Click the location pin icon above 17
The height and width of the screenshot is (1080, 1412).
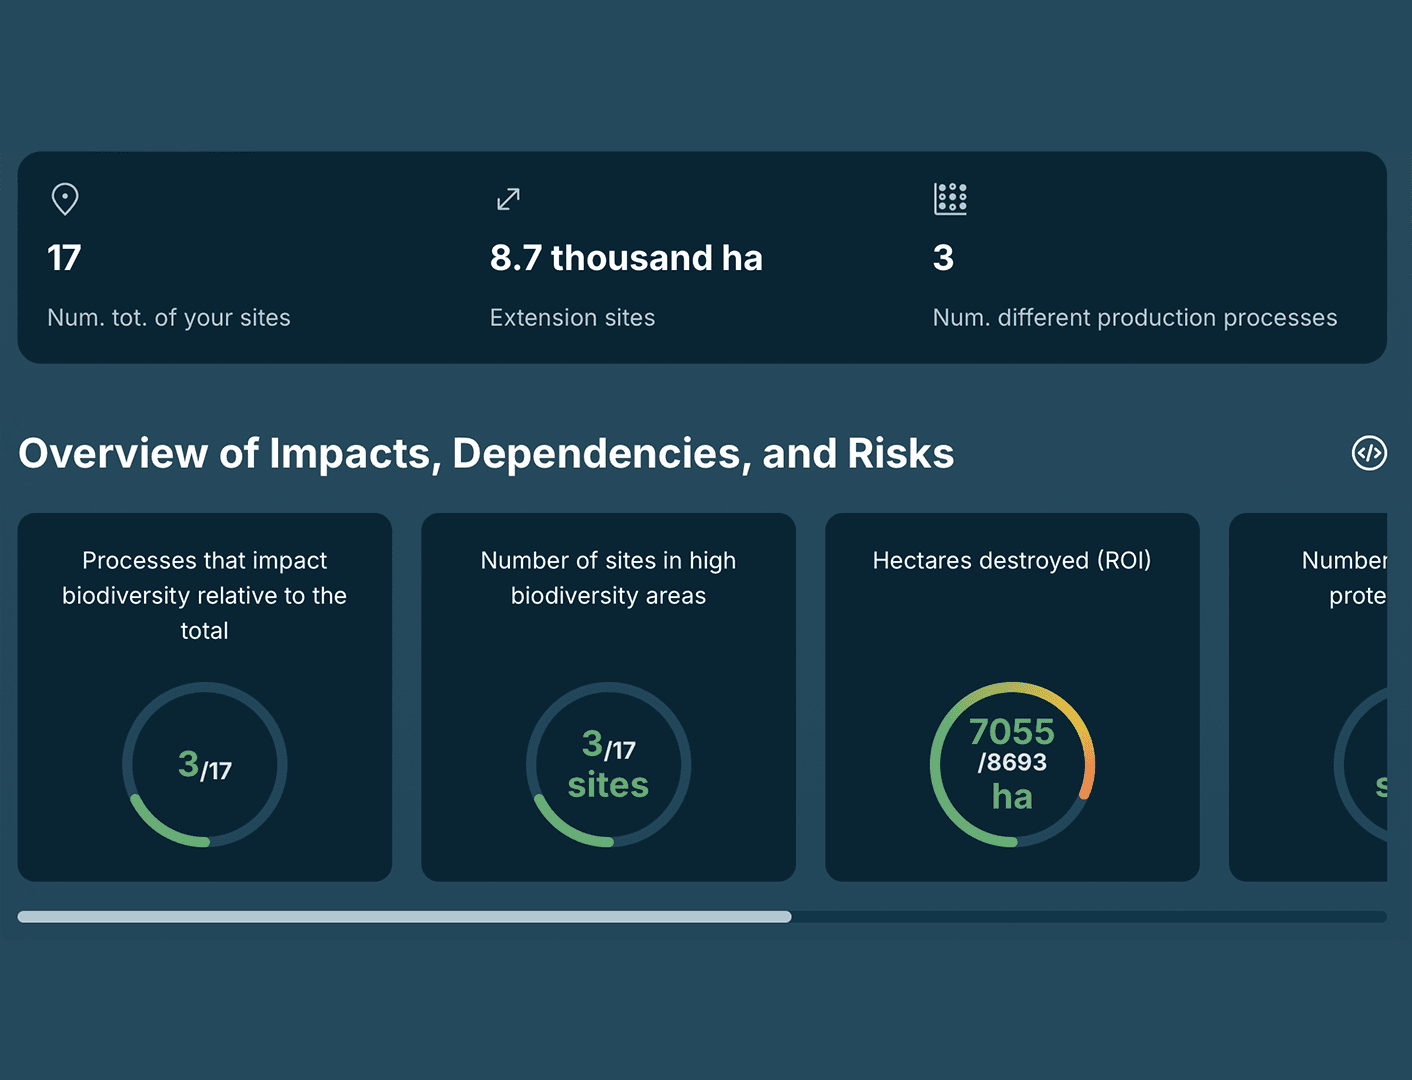pyautogui.click(x=65, y=199)
